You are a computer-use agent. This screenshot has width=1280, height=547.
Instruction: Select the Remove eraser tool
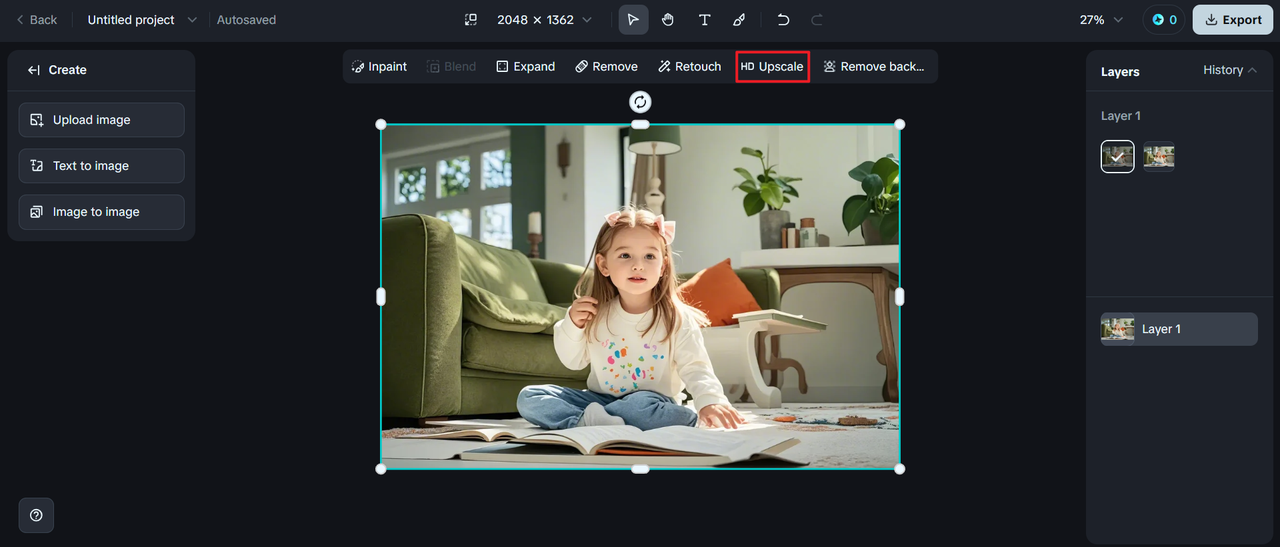point(606,67)
